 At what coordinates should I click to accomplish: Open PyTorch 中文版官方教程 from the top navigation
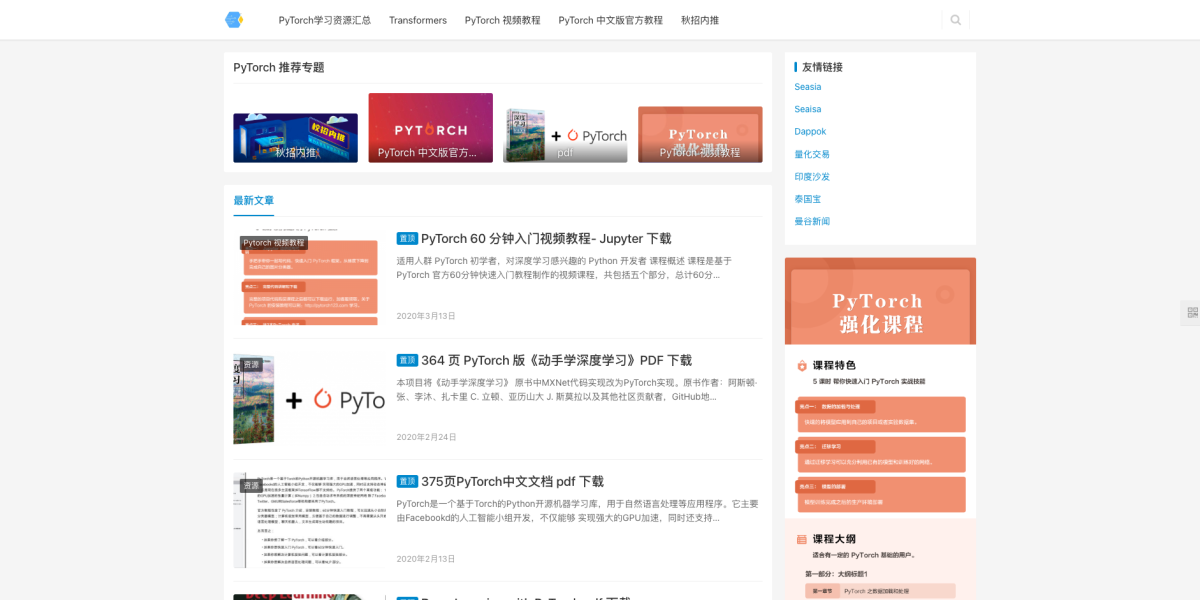click(x=609, y=19)
